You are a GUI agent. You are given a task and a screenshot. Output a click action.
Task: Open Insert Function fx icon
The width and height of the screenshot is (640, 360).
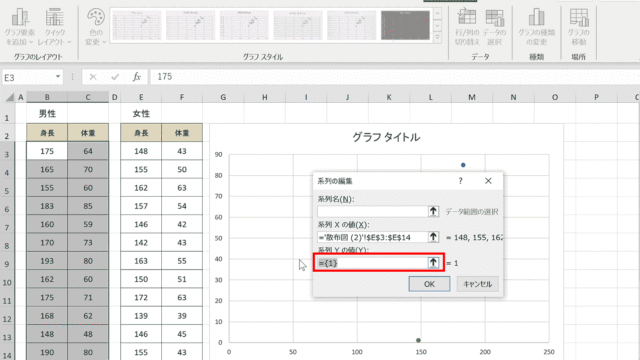(137, 77)
